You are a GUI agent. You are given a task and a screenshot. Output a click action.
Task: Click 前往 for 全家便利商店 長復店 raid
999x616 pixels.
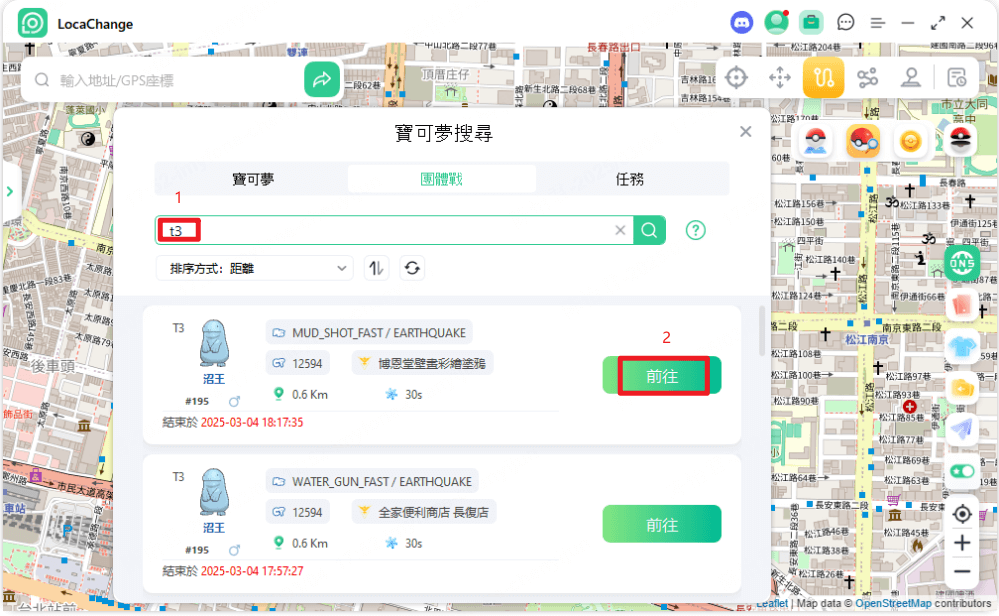point(662,524)
